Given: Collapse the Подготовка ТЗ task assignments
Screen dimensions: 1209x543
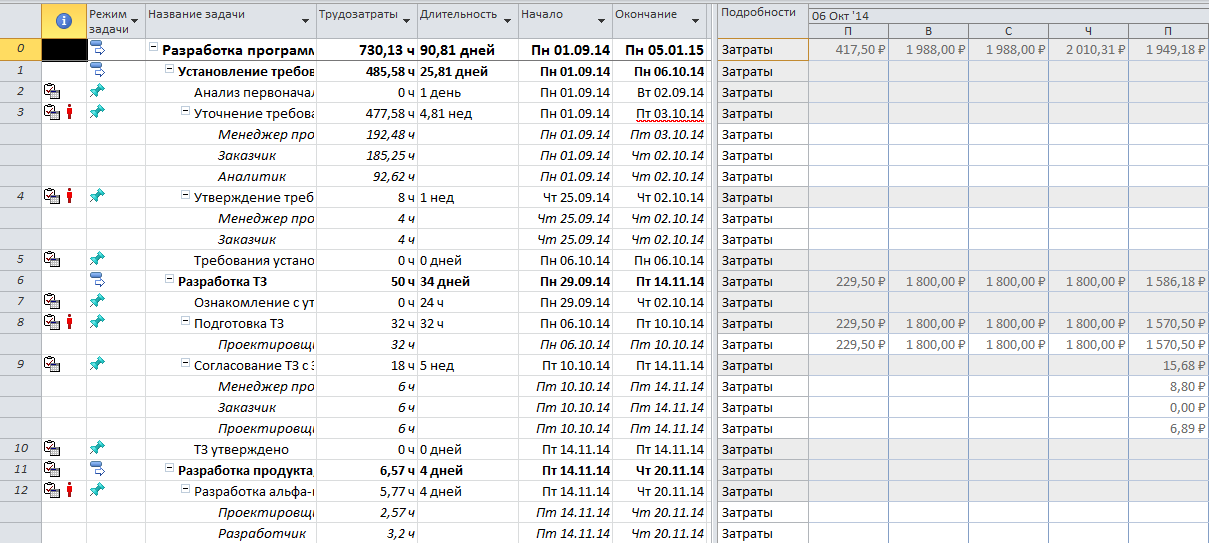Looking at the screenshot, I should tap(185, 323).
